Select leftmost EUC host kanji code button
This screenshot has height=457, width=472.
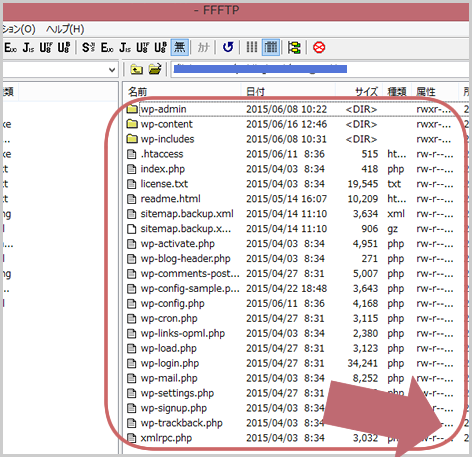coord(10,48)
